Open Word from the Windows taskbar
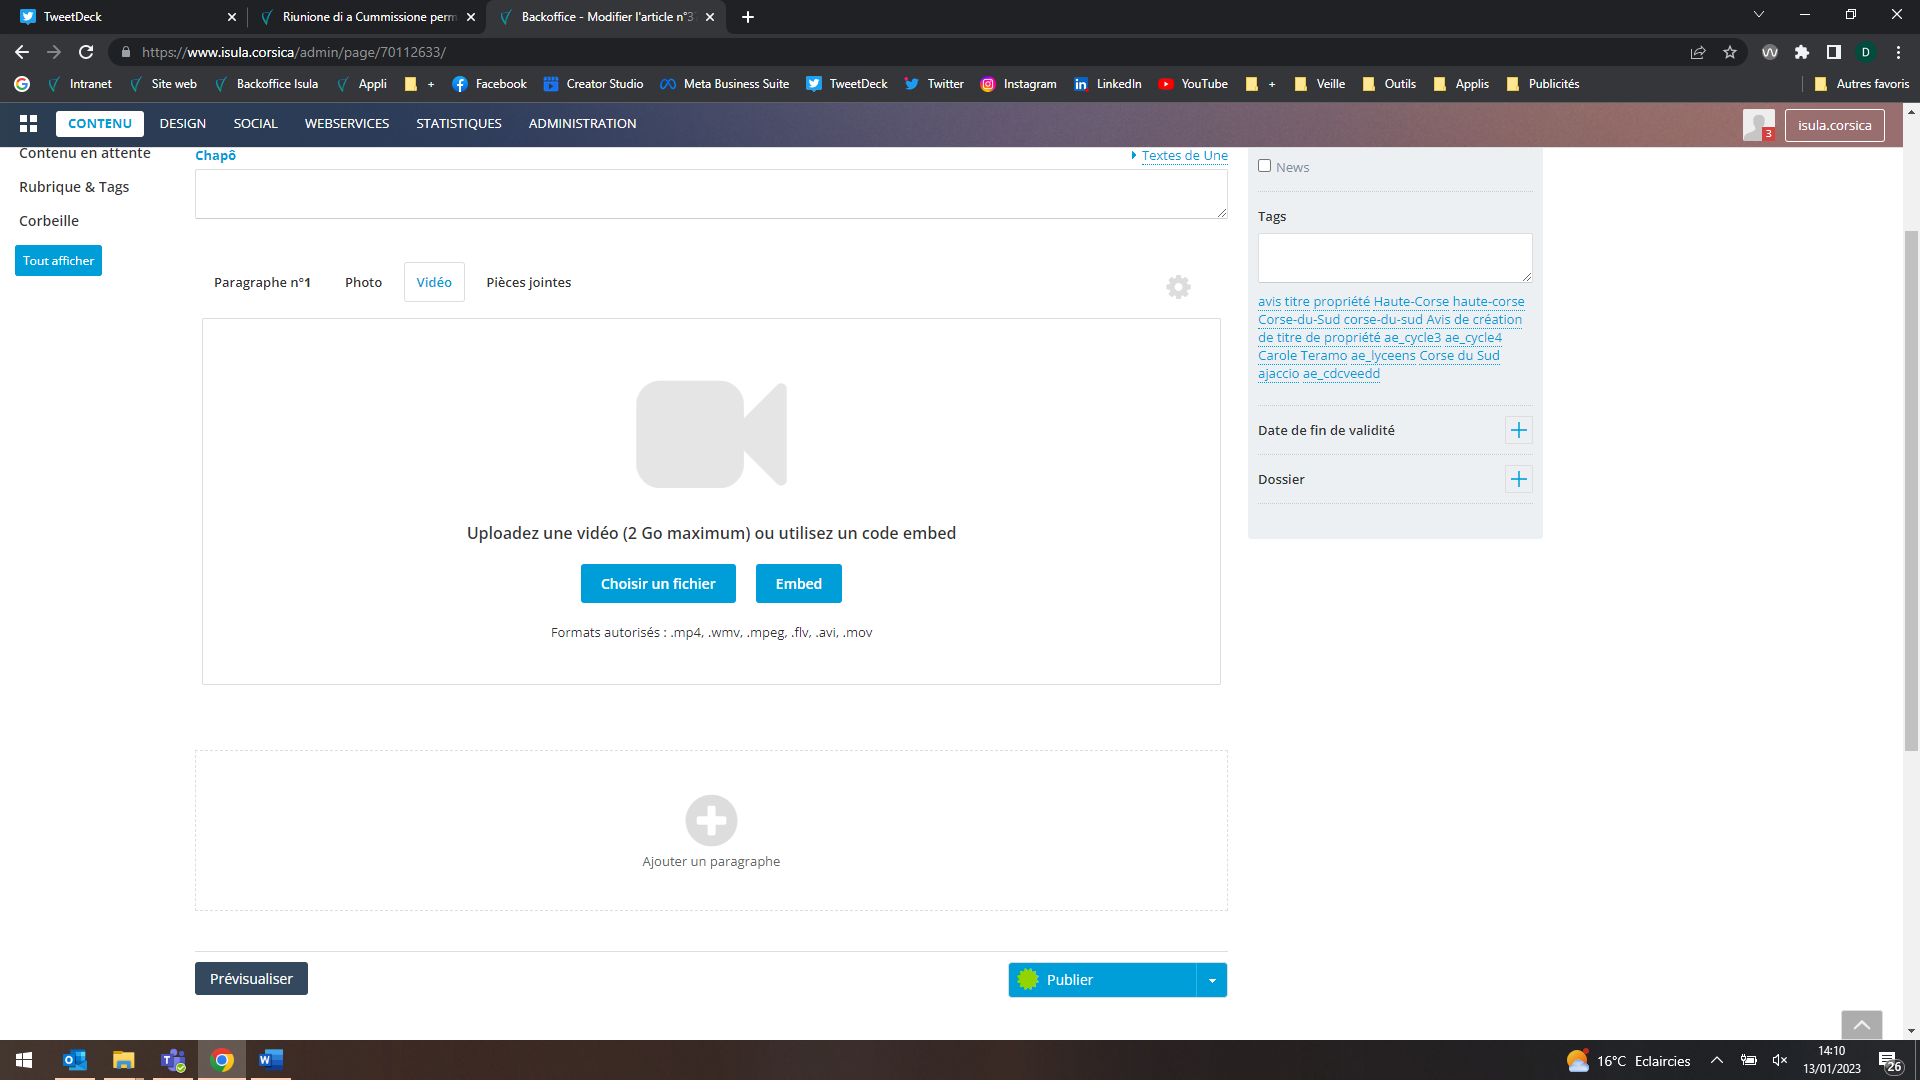 click(270, 1060)
